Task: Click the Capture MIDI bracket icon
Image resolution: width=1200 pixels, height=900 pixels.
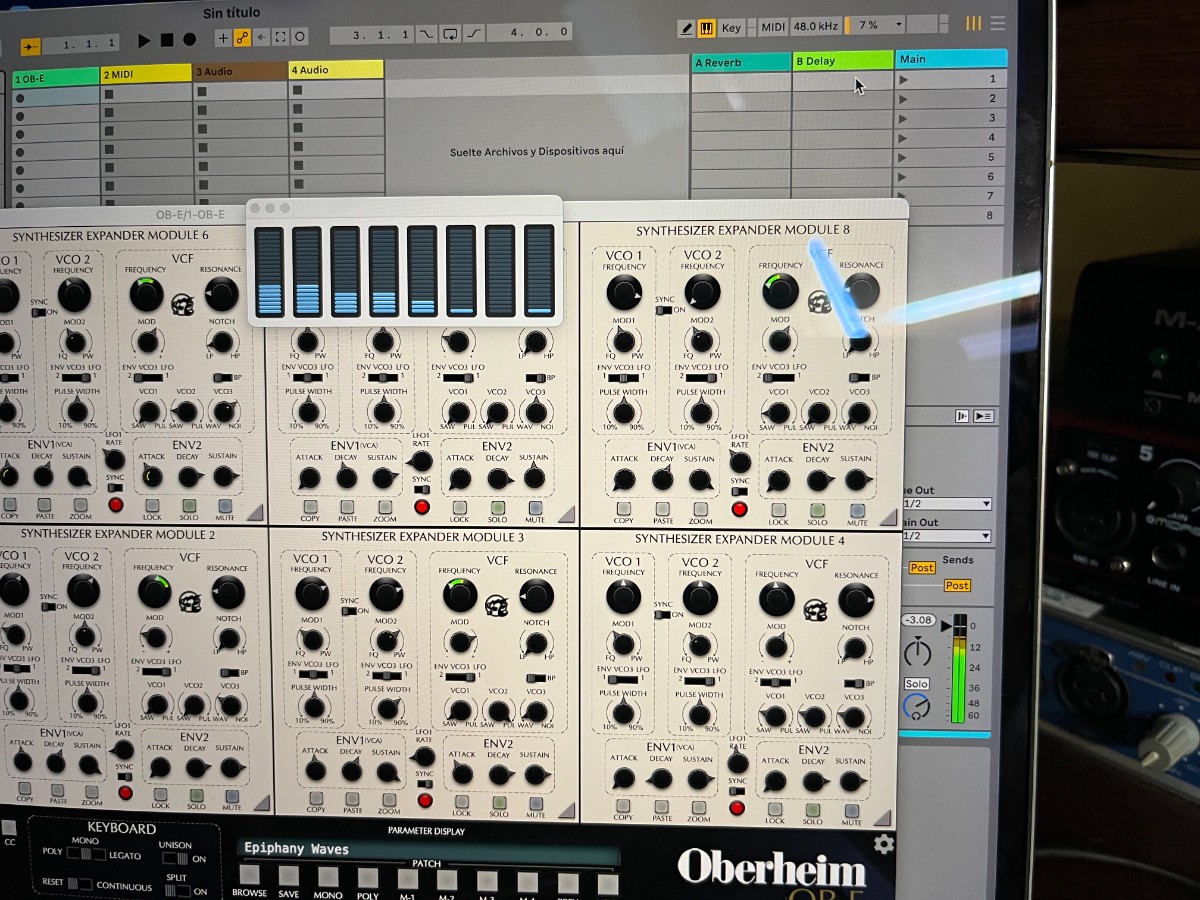Action: pyautogui.click(x=280, y=37)
